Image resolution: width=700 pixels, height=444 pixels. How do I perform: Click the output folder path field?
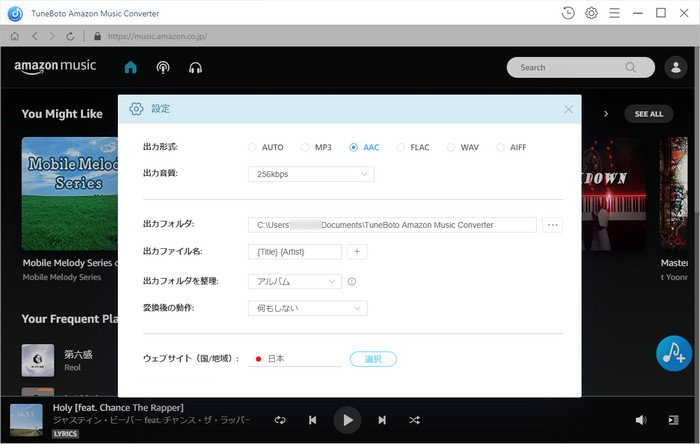(392, 225)
